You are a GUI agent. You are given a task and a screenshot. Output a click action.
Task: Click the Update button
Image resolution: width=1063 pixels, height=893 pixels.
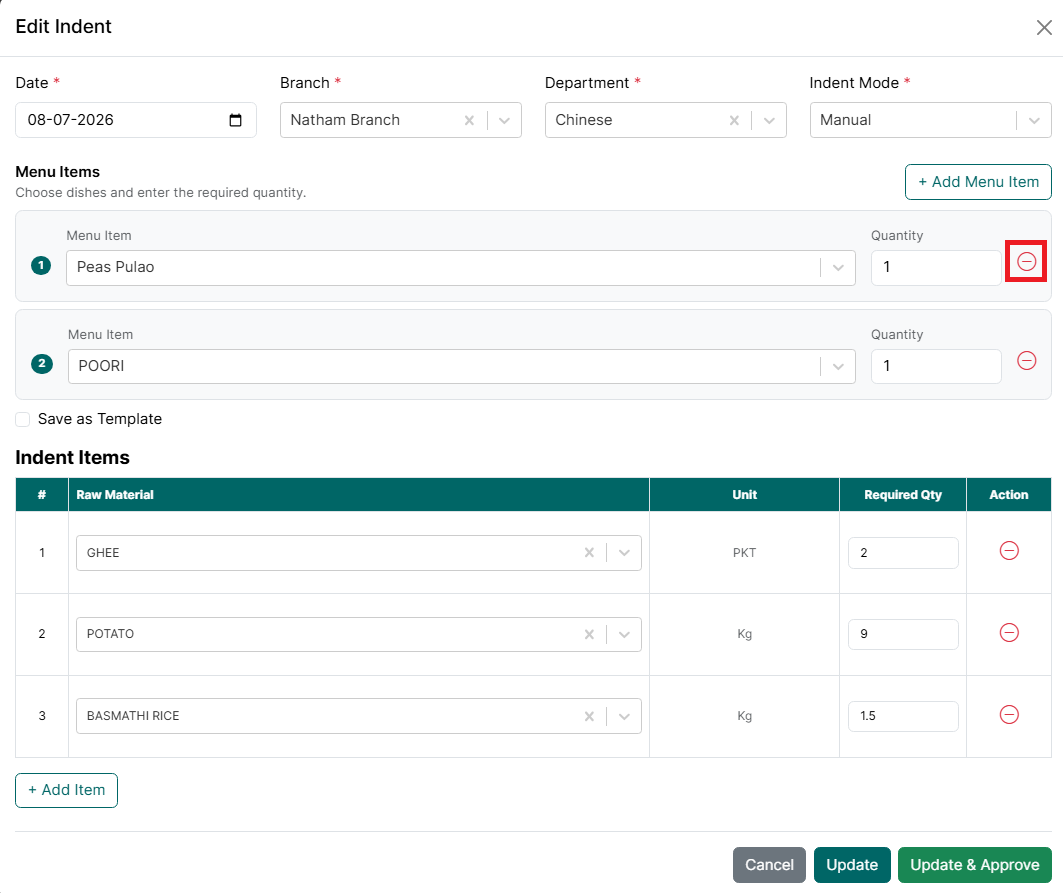852,865
